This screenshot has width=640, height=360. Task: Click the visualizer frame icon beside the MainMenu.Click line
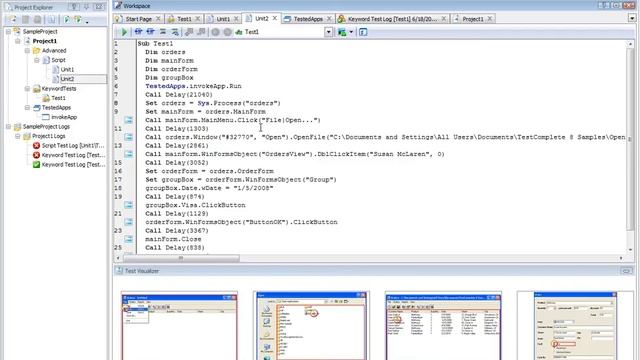point(128,120)
